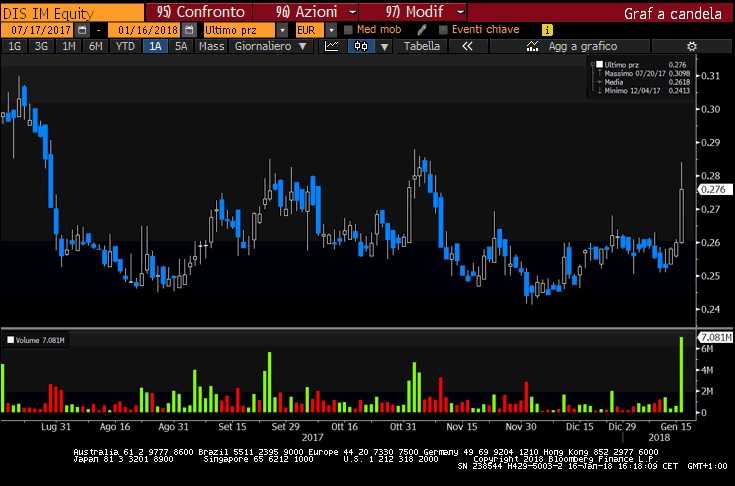Click the 0.31 price axis label
Viewport: 735px width, 486px height.
click(x=710, y=75)
